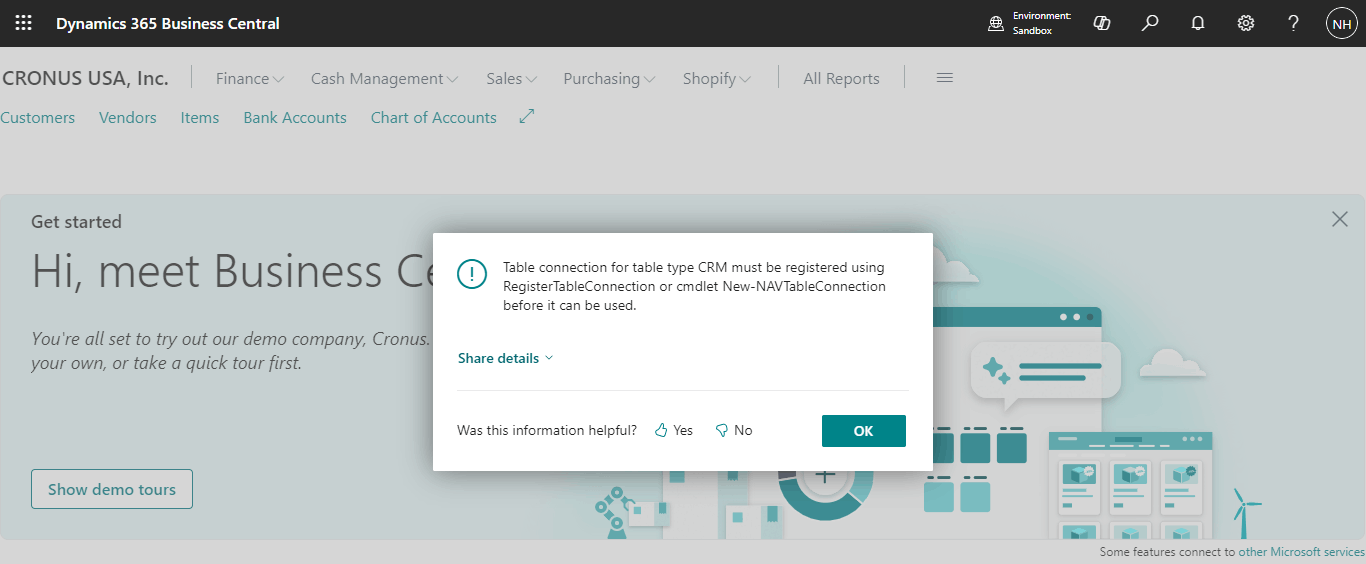This screenshot has width=1366, height=564.
Task: Answer Yes with thumbs up
Action: pos(674,431)
